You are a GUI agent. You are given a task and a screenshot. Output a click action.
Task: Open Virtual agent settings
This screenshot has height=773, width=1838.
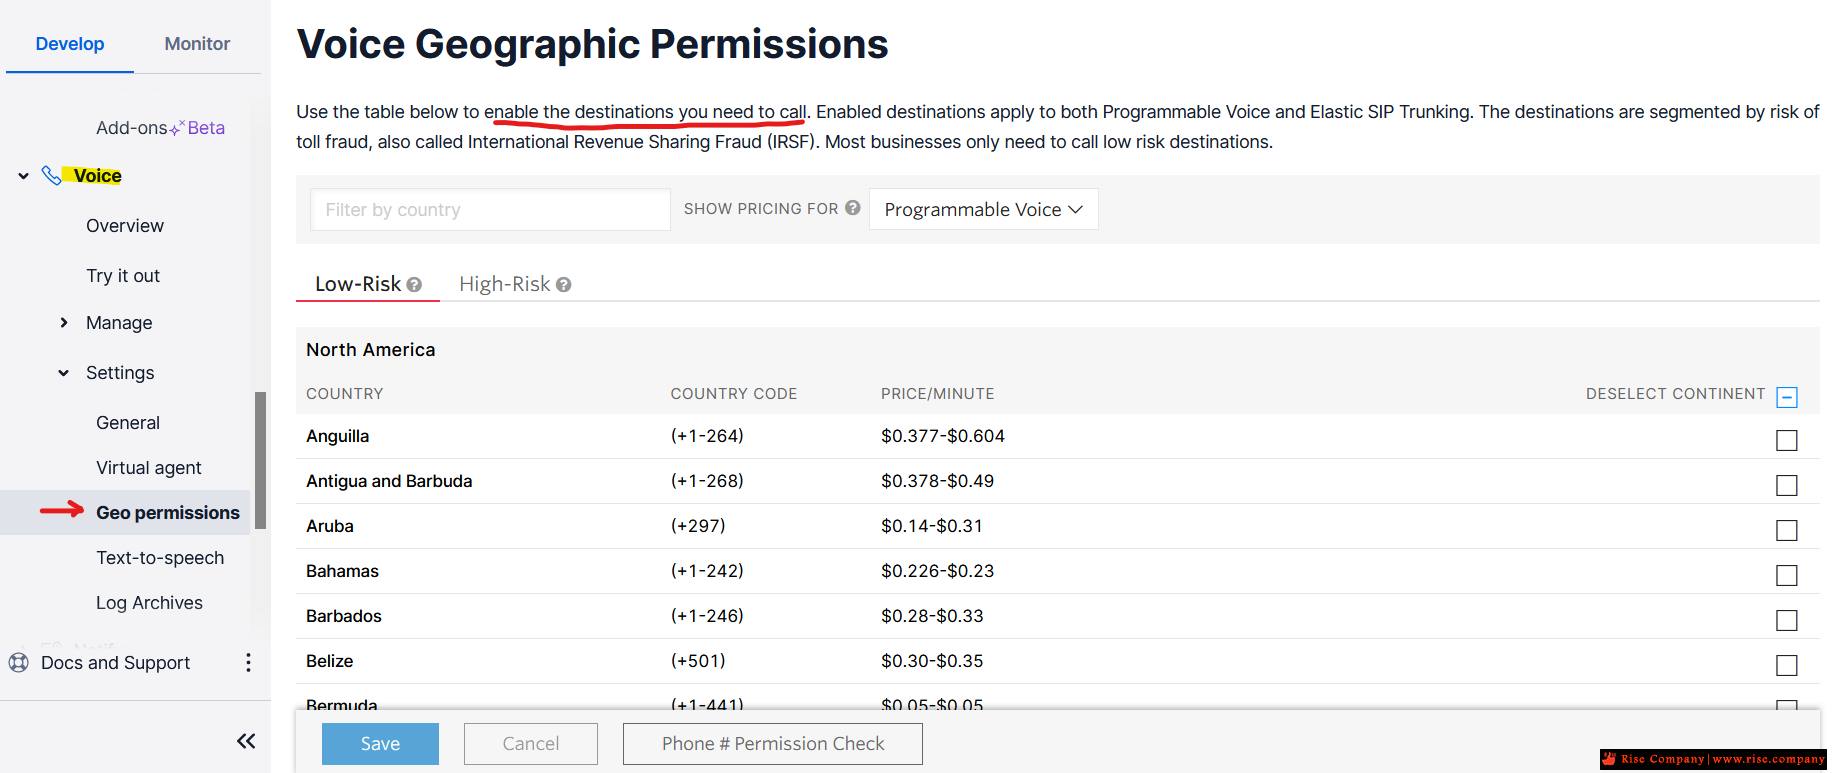tap(149, 468)
